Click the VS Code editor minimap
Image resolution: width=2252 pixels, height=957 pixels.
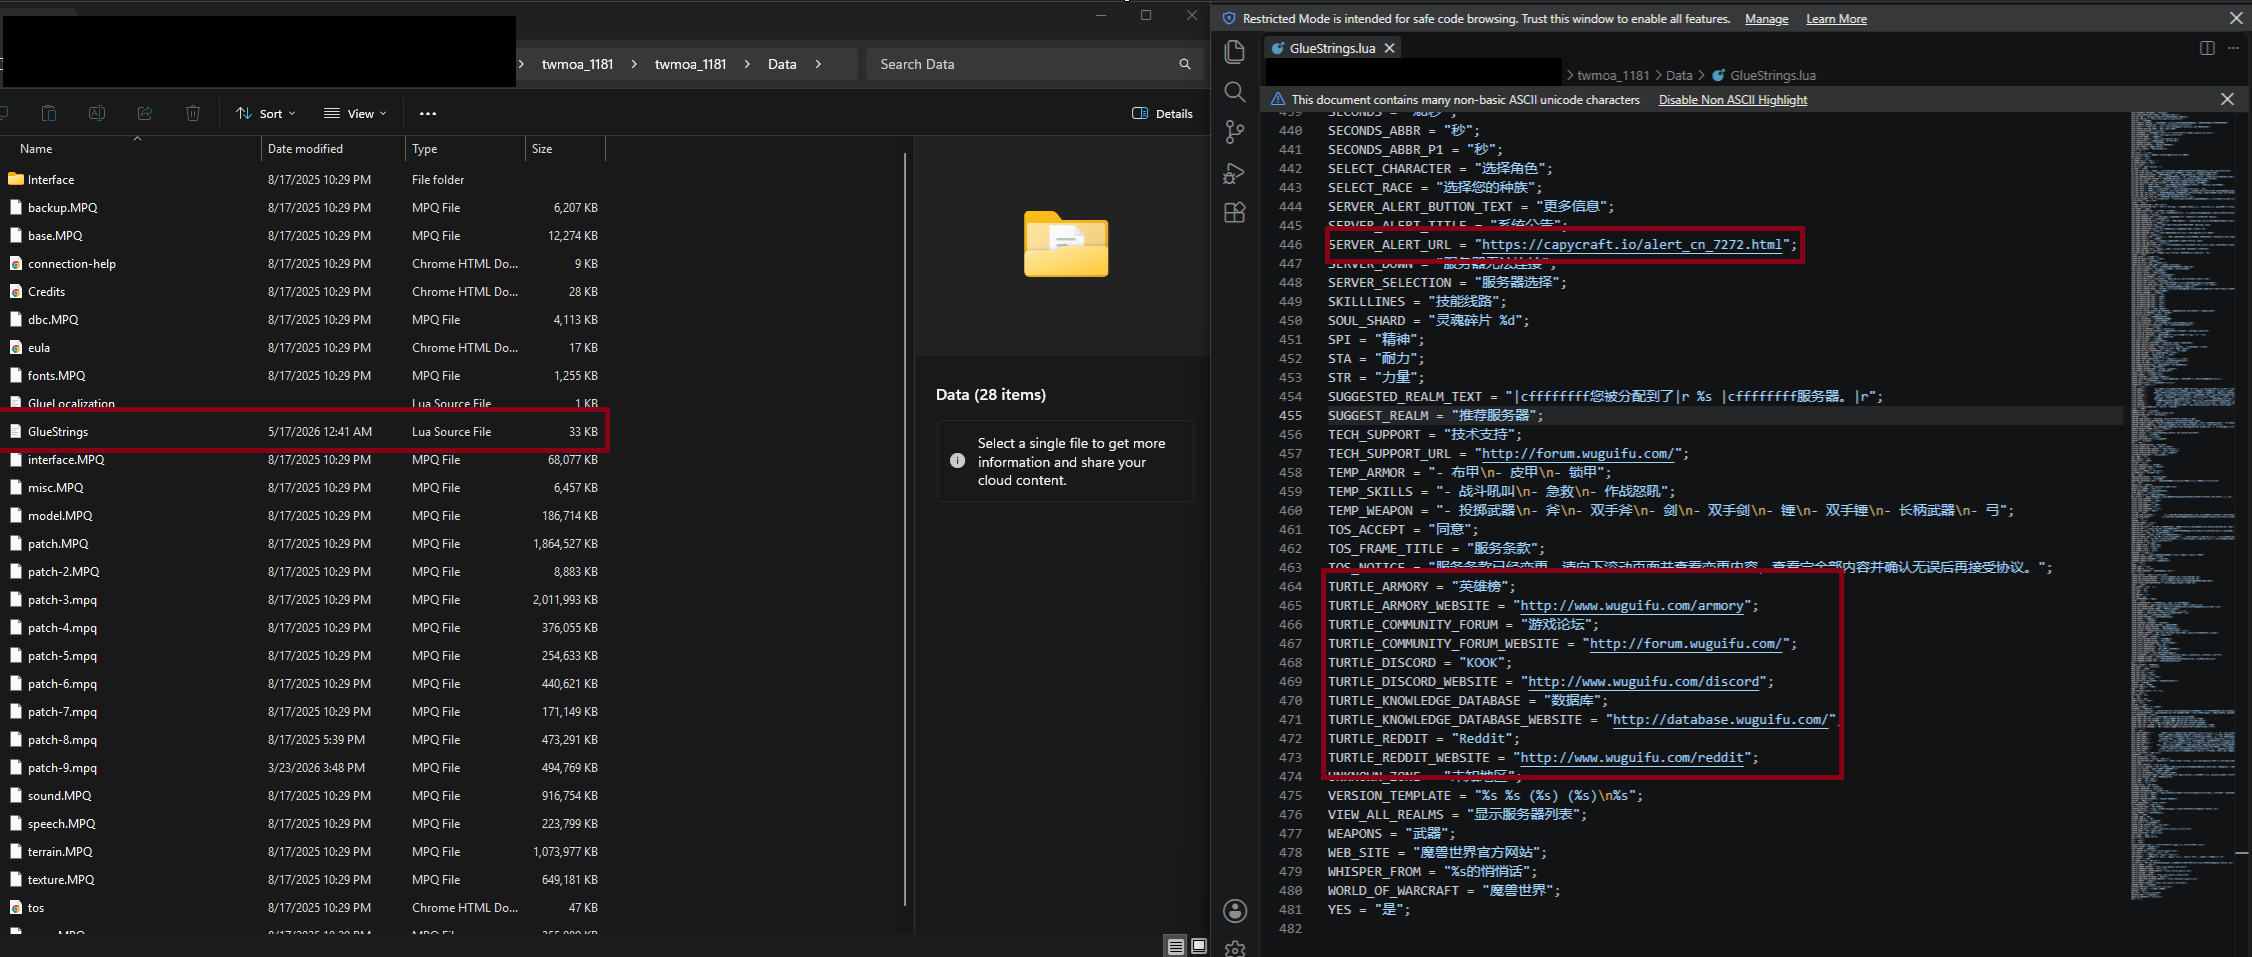click(2182, 505)
